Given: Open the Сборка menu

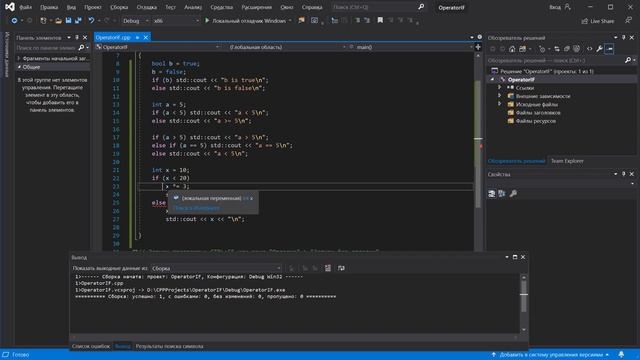Looking at the screenshot, I should click(119, 7).
